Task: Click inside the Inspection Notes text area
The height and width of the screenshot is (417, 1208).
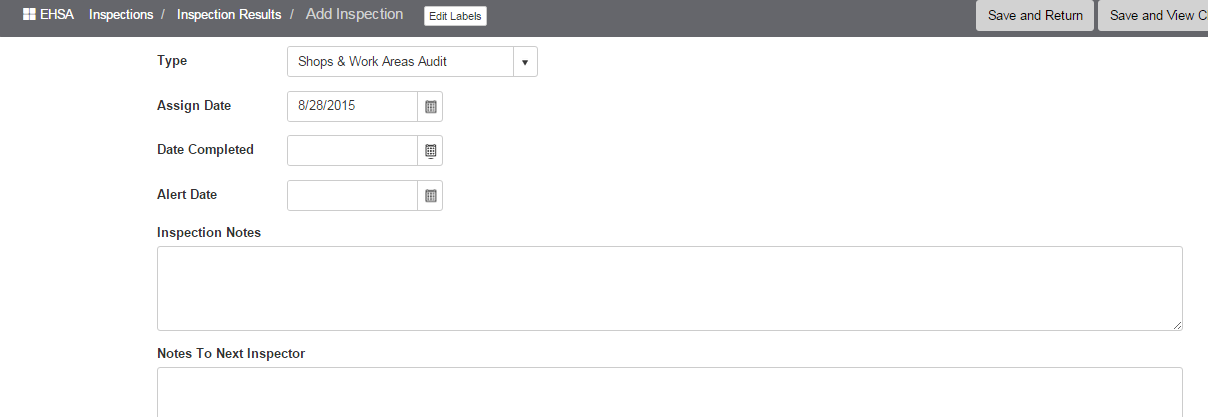Action: (670, 288)
